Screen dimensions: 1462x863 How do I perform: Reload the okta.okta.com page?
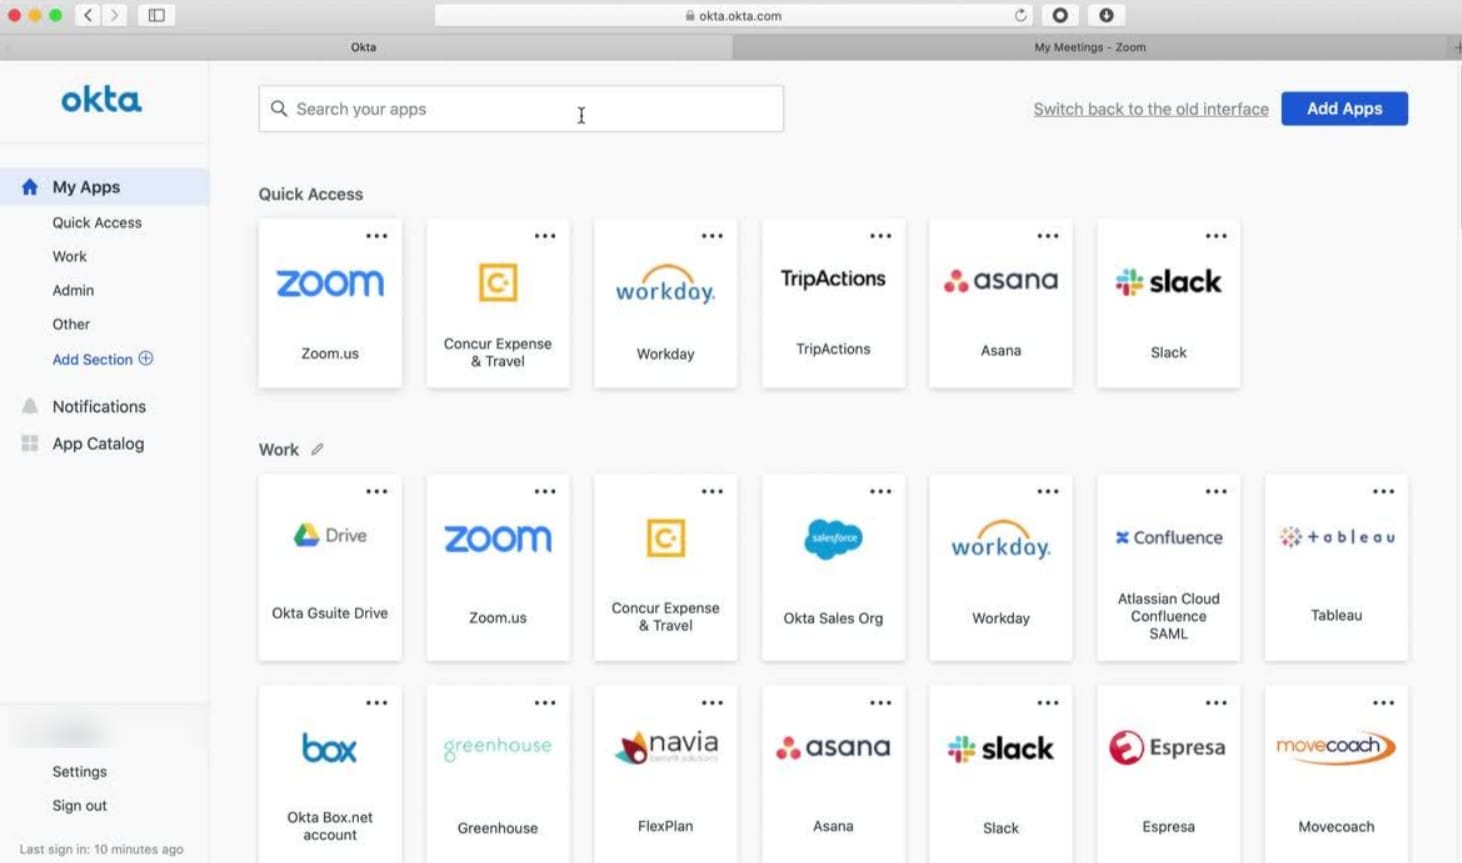1020,15
